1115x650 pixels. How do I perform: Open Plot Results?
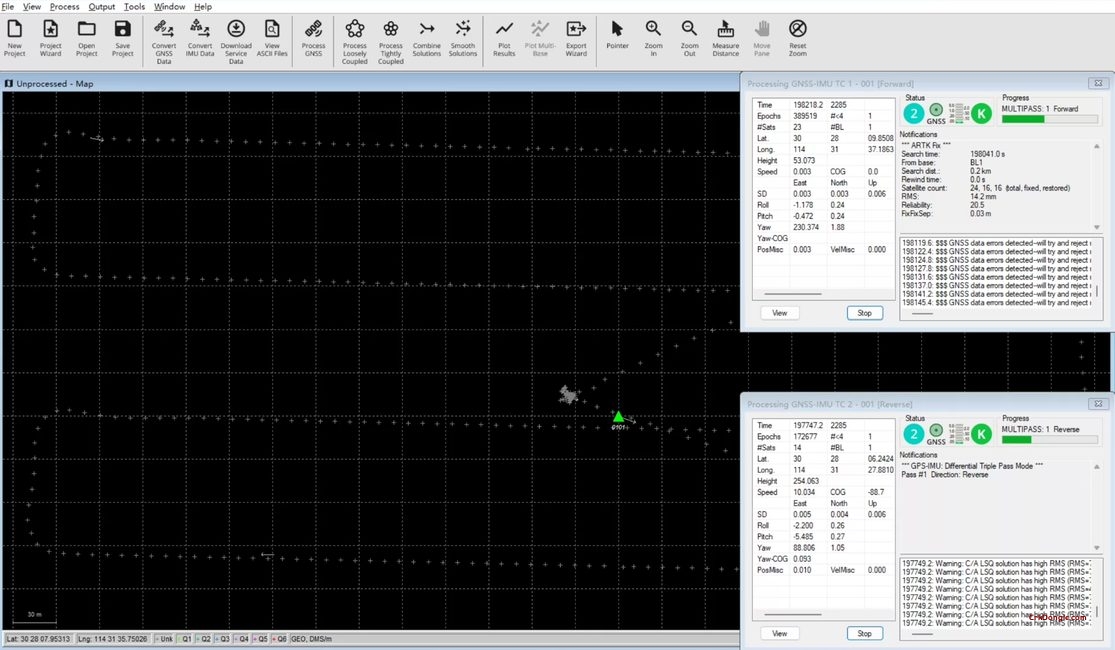click(504, 38)
